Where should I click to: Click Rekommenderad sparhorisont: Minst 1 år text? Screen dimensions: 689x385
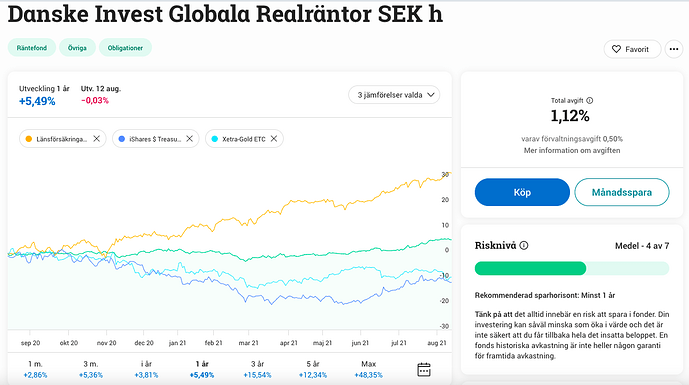[x=544, y=295]
